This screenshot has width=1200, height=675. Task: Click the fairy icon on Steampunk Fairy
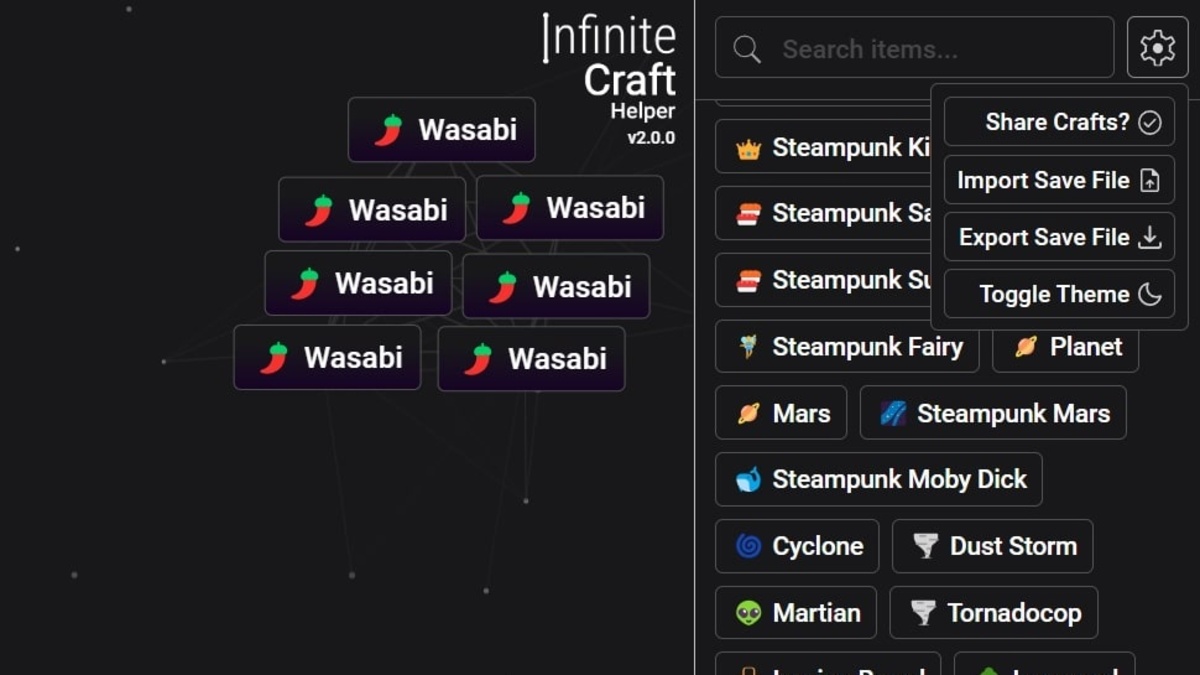coord(748,347)
